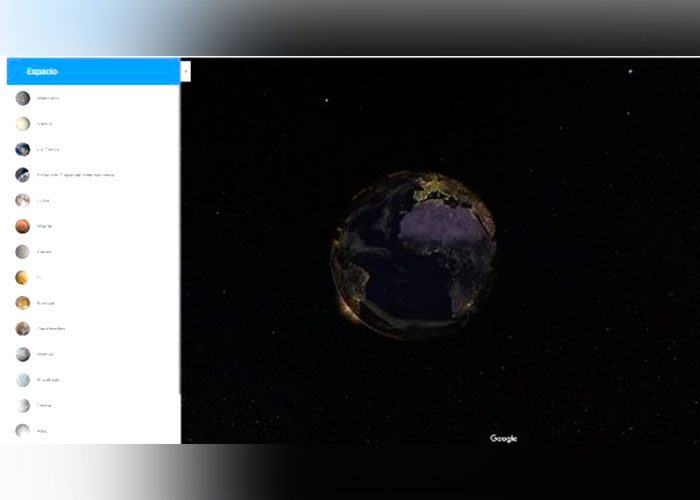The image size is (700, 500).
Task: Choose the Ganímedes moon icon
Action: point(22,329)
